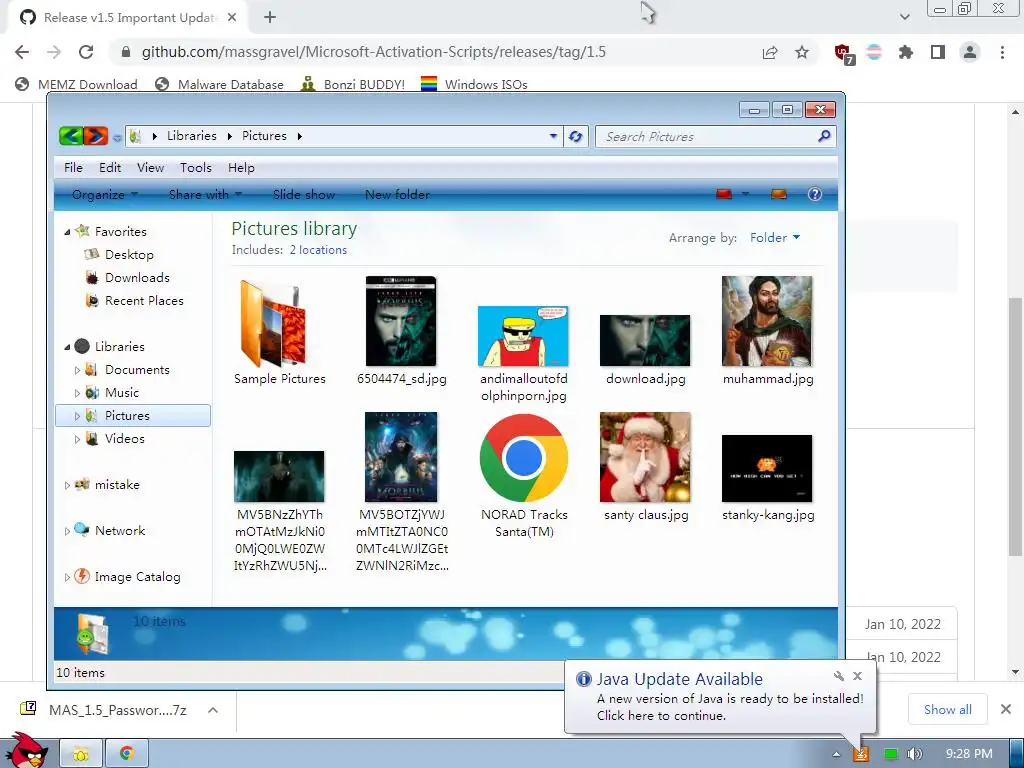Dismiss the Java Update notification
1024x768 pixels.
pyautogui.click(x=857, y=676)
